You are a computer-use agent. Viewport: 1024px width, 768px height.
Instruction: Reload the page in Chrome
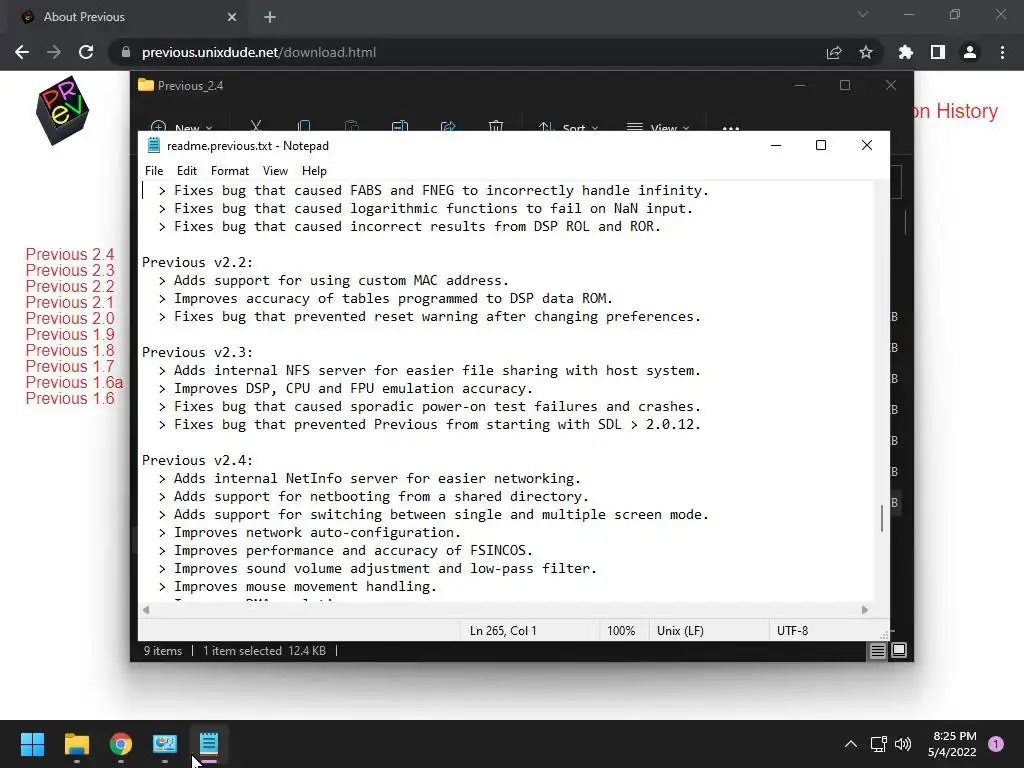point(86,52)
